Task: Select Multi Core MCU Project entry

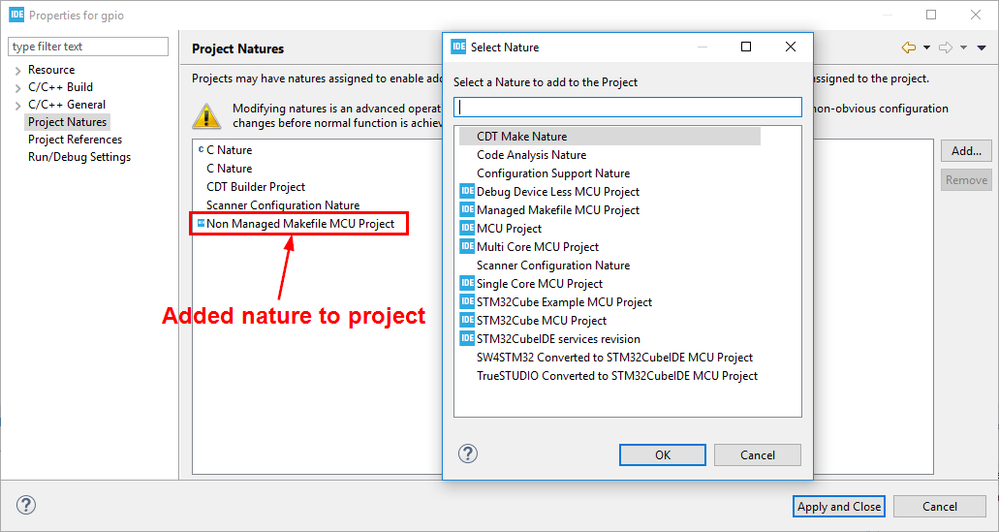Action: (x=538, y=247)
